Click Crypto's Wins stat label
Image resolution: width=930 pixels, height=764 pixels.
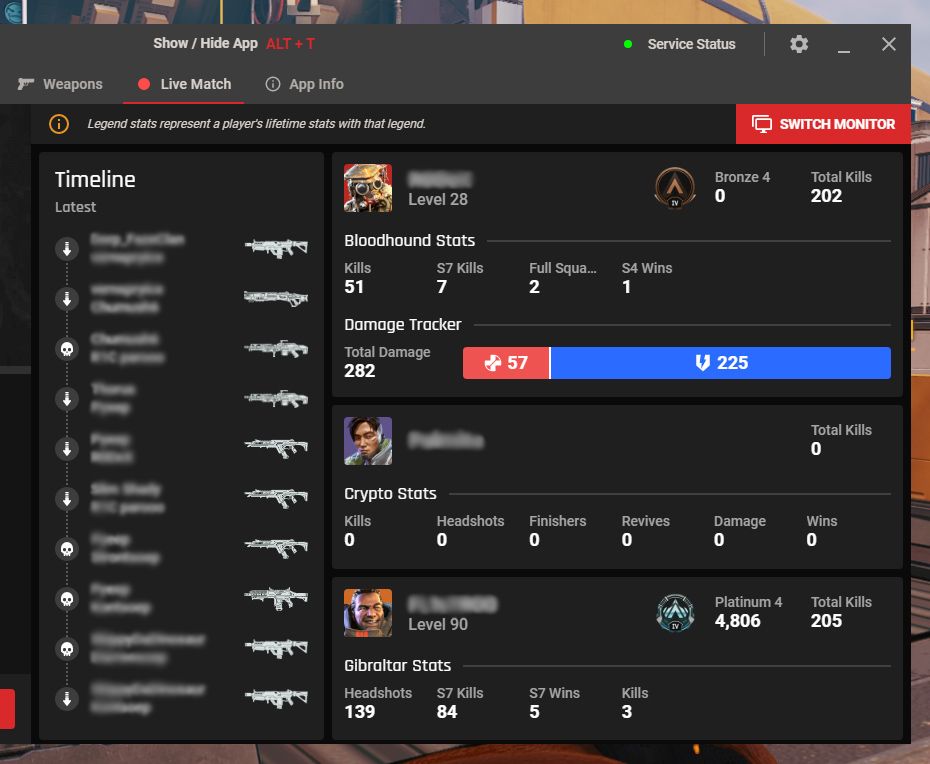(822, 521)
